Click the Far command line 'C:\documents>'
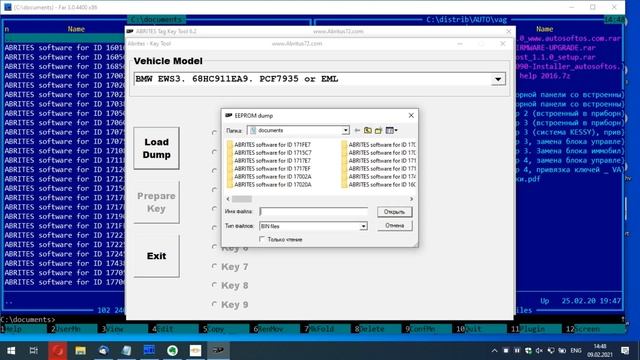Image resolution: width=640 pixels, height=360 pixels. 28,320
